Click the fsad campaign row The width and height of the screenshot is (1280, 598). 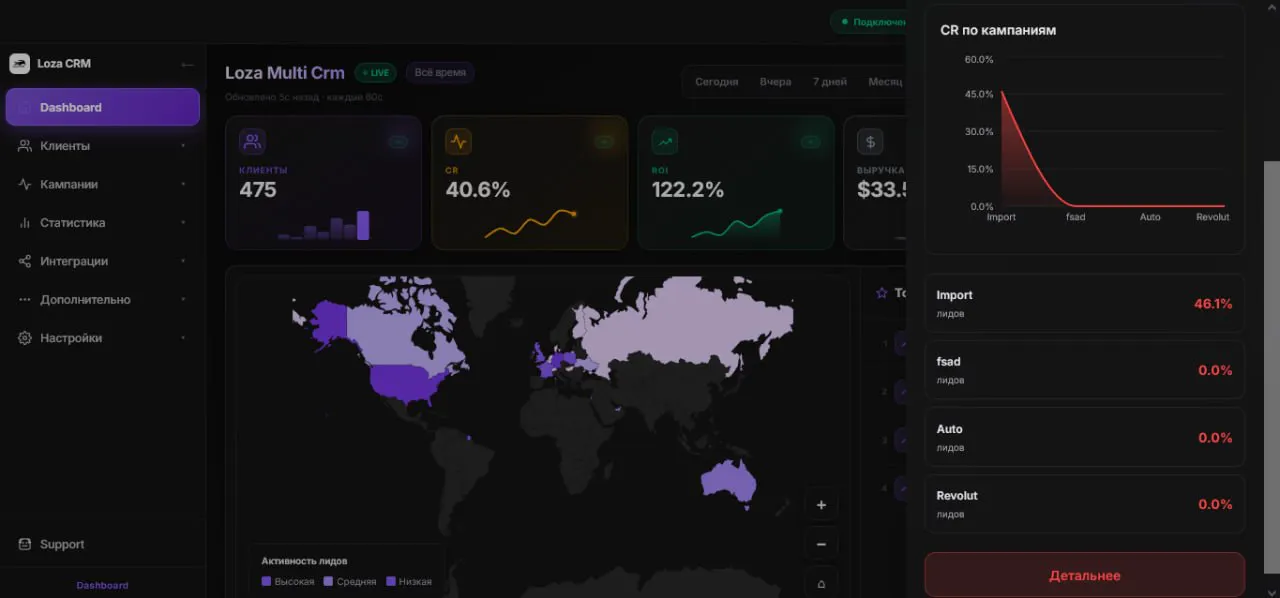coord(1084,370)
